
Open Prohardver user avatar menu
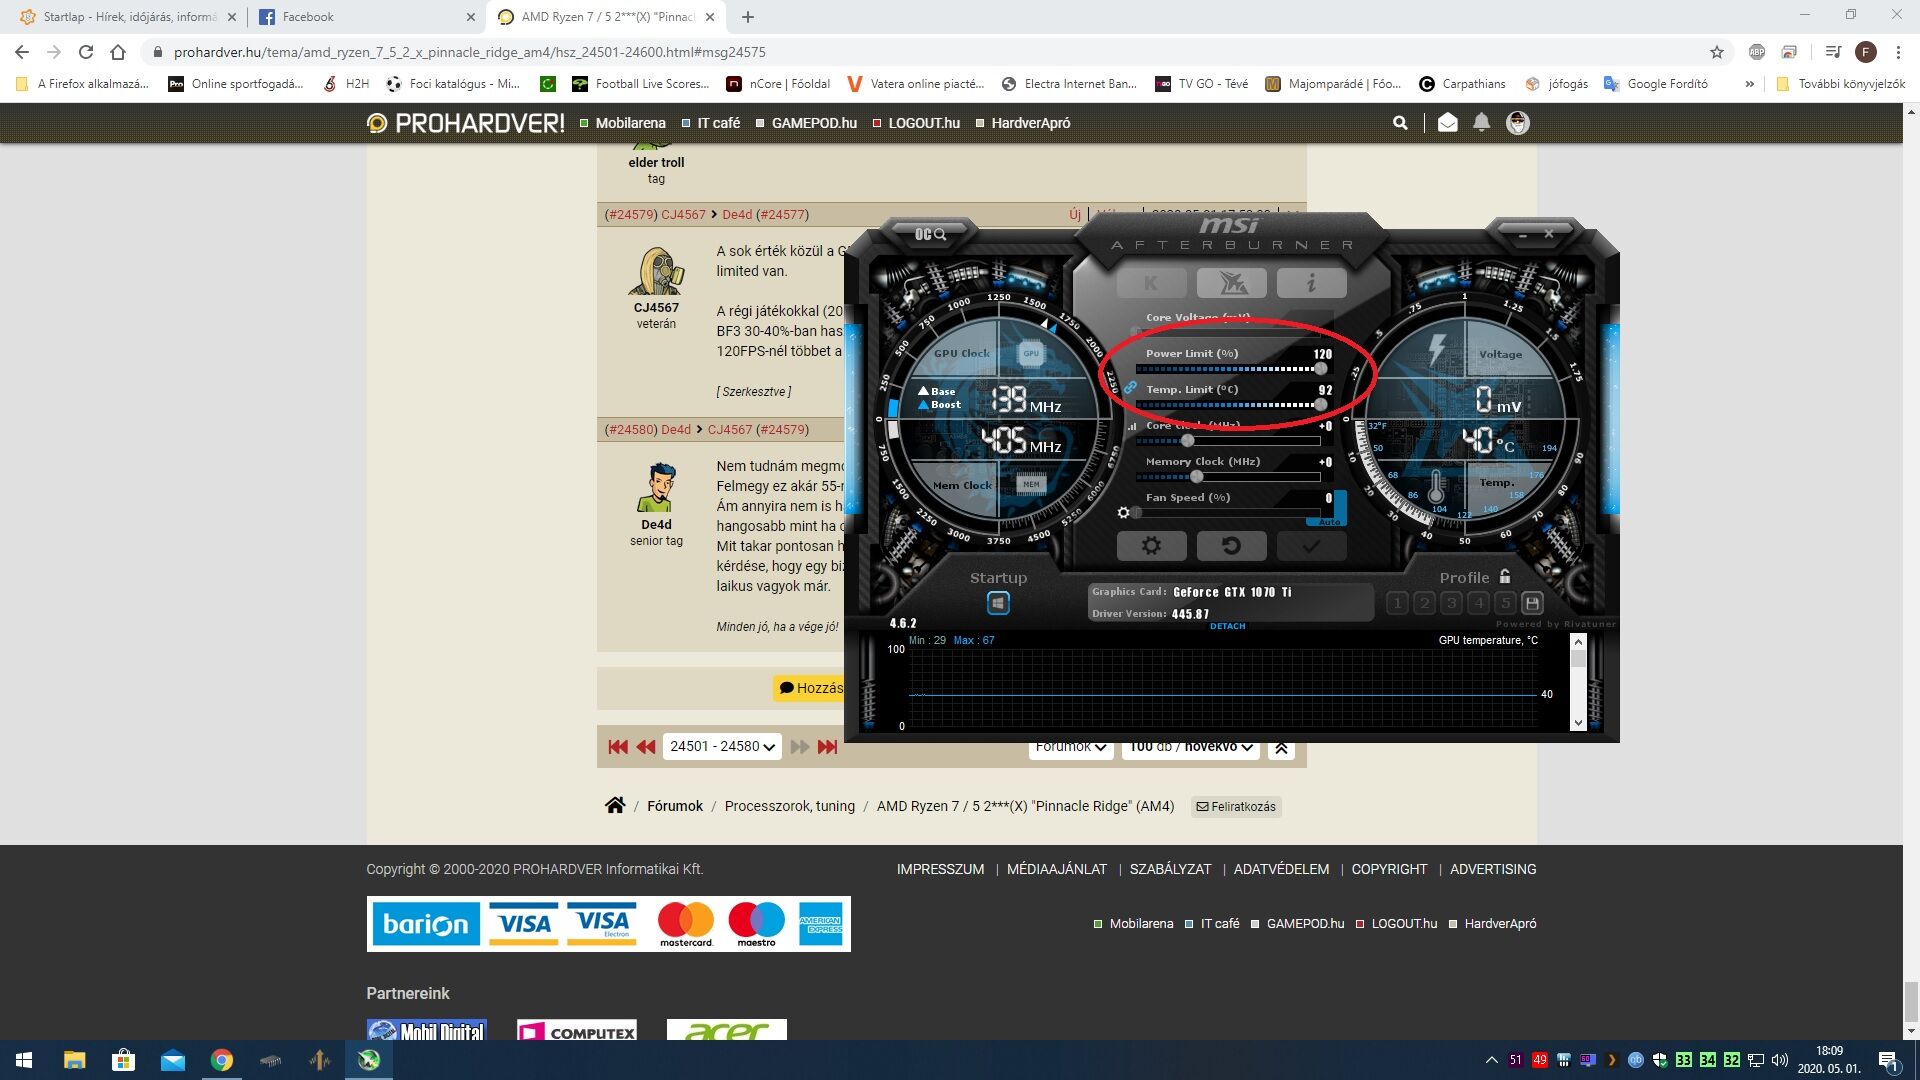click(1518, 123)
